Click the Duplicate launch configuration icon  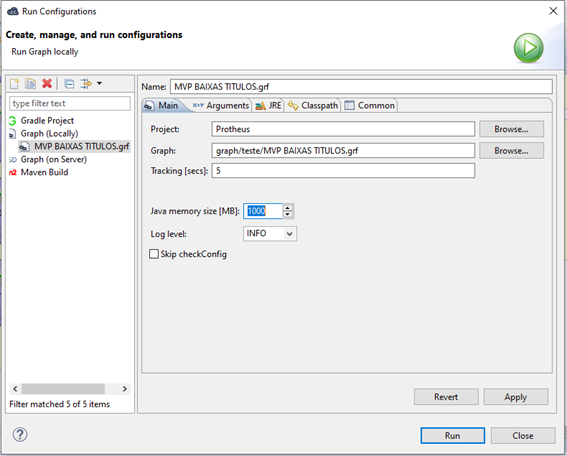tap(30, 84)
